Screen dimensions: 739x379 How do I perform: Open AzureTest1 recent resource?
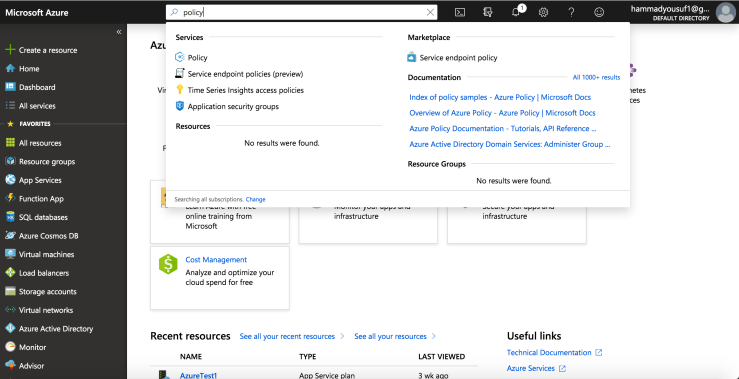198,375
